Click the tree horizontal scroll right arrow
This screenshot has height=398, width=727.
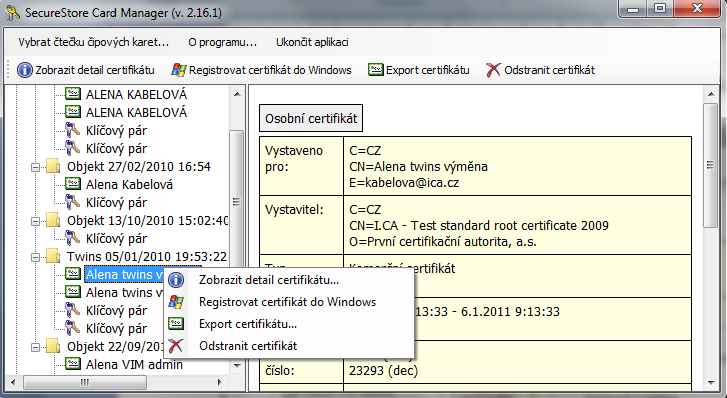click(220, 383)
